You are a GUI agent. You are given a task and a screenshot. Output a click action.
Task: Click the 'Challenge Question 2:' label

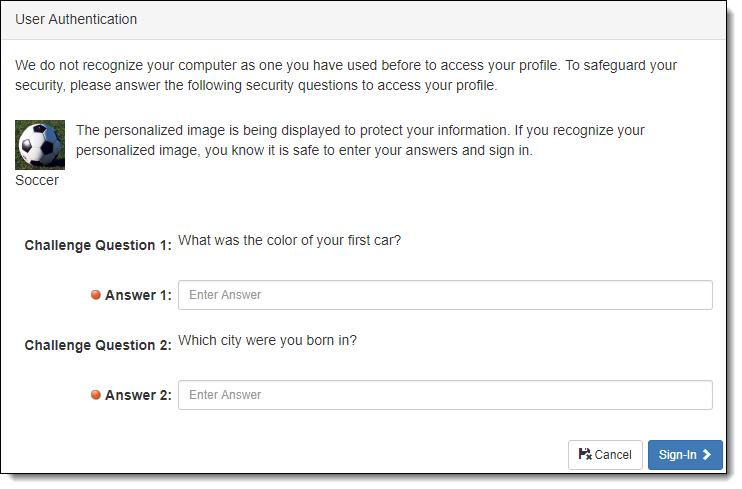(x=98, y=345)
